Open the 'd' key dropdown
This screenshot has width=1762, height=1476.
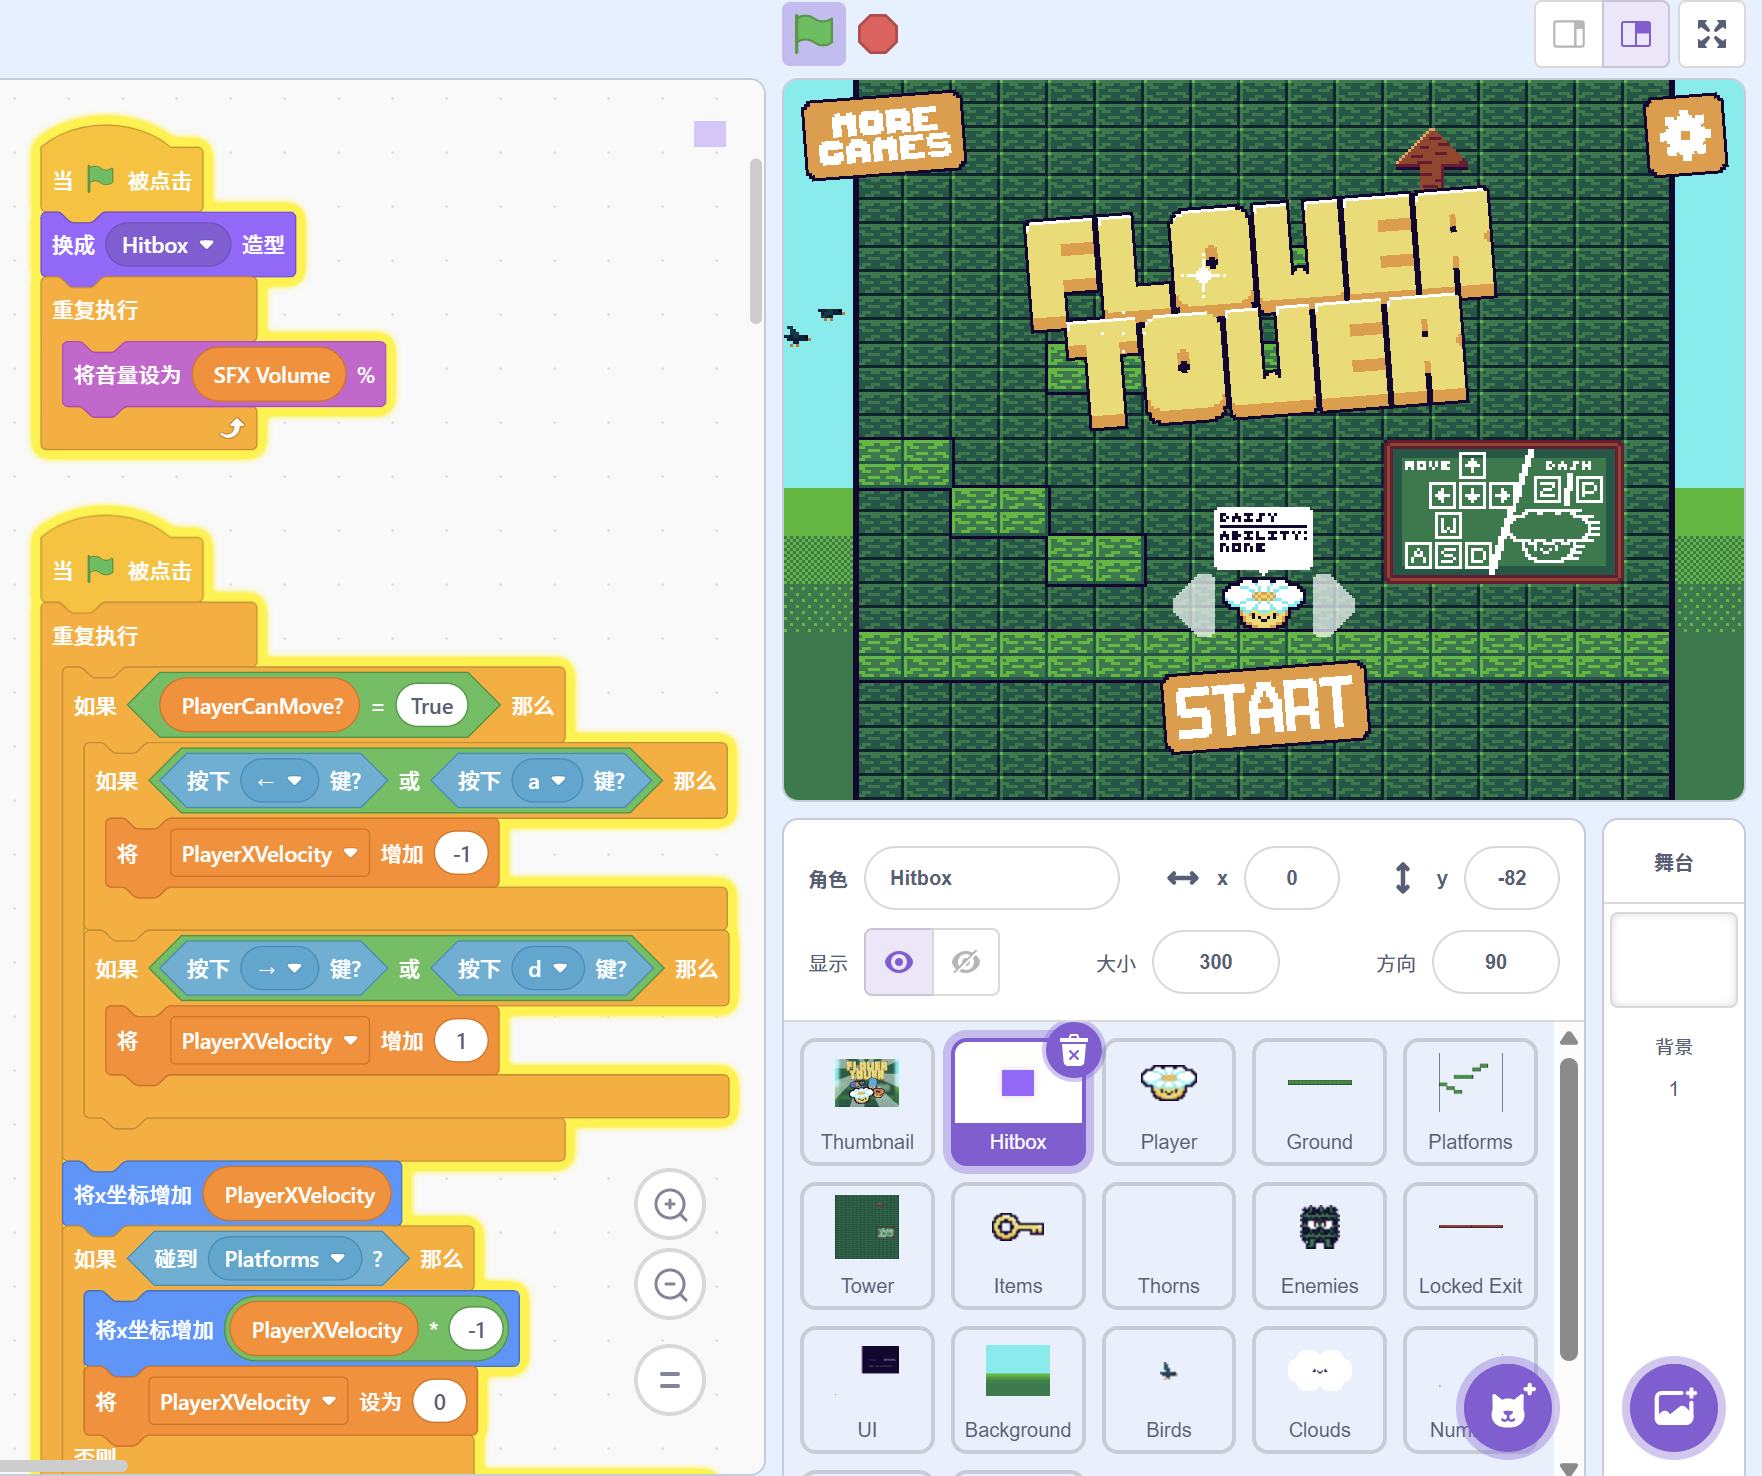(x=548, y=969)
